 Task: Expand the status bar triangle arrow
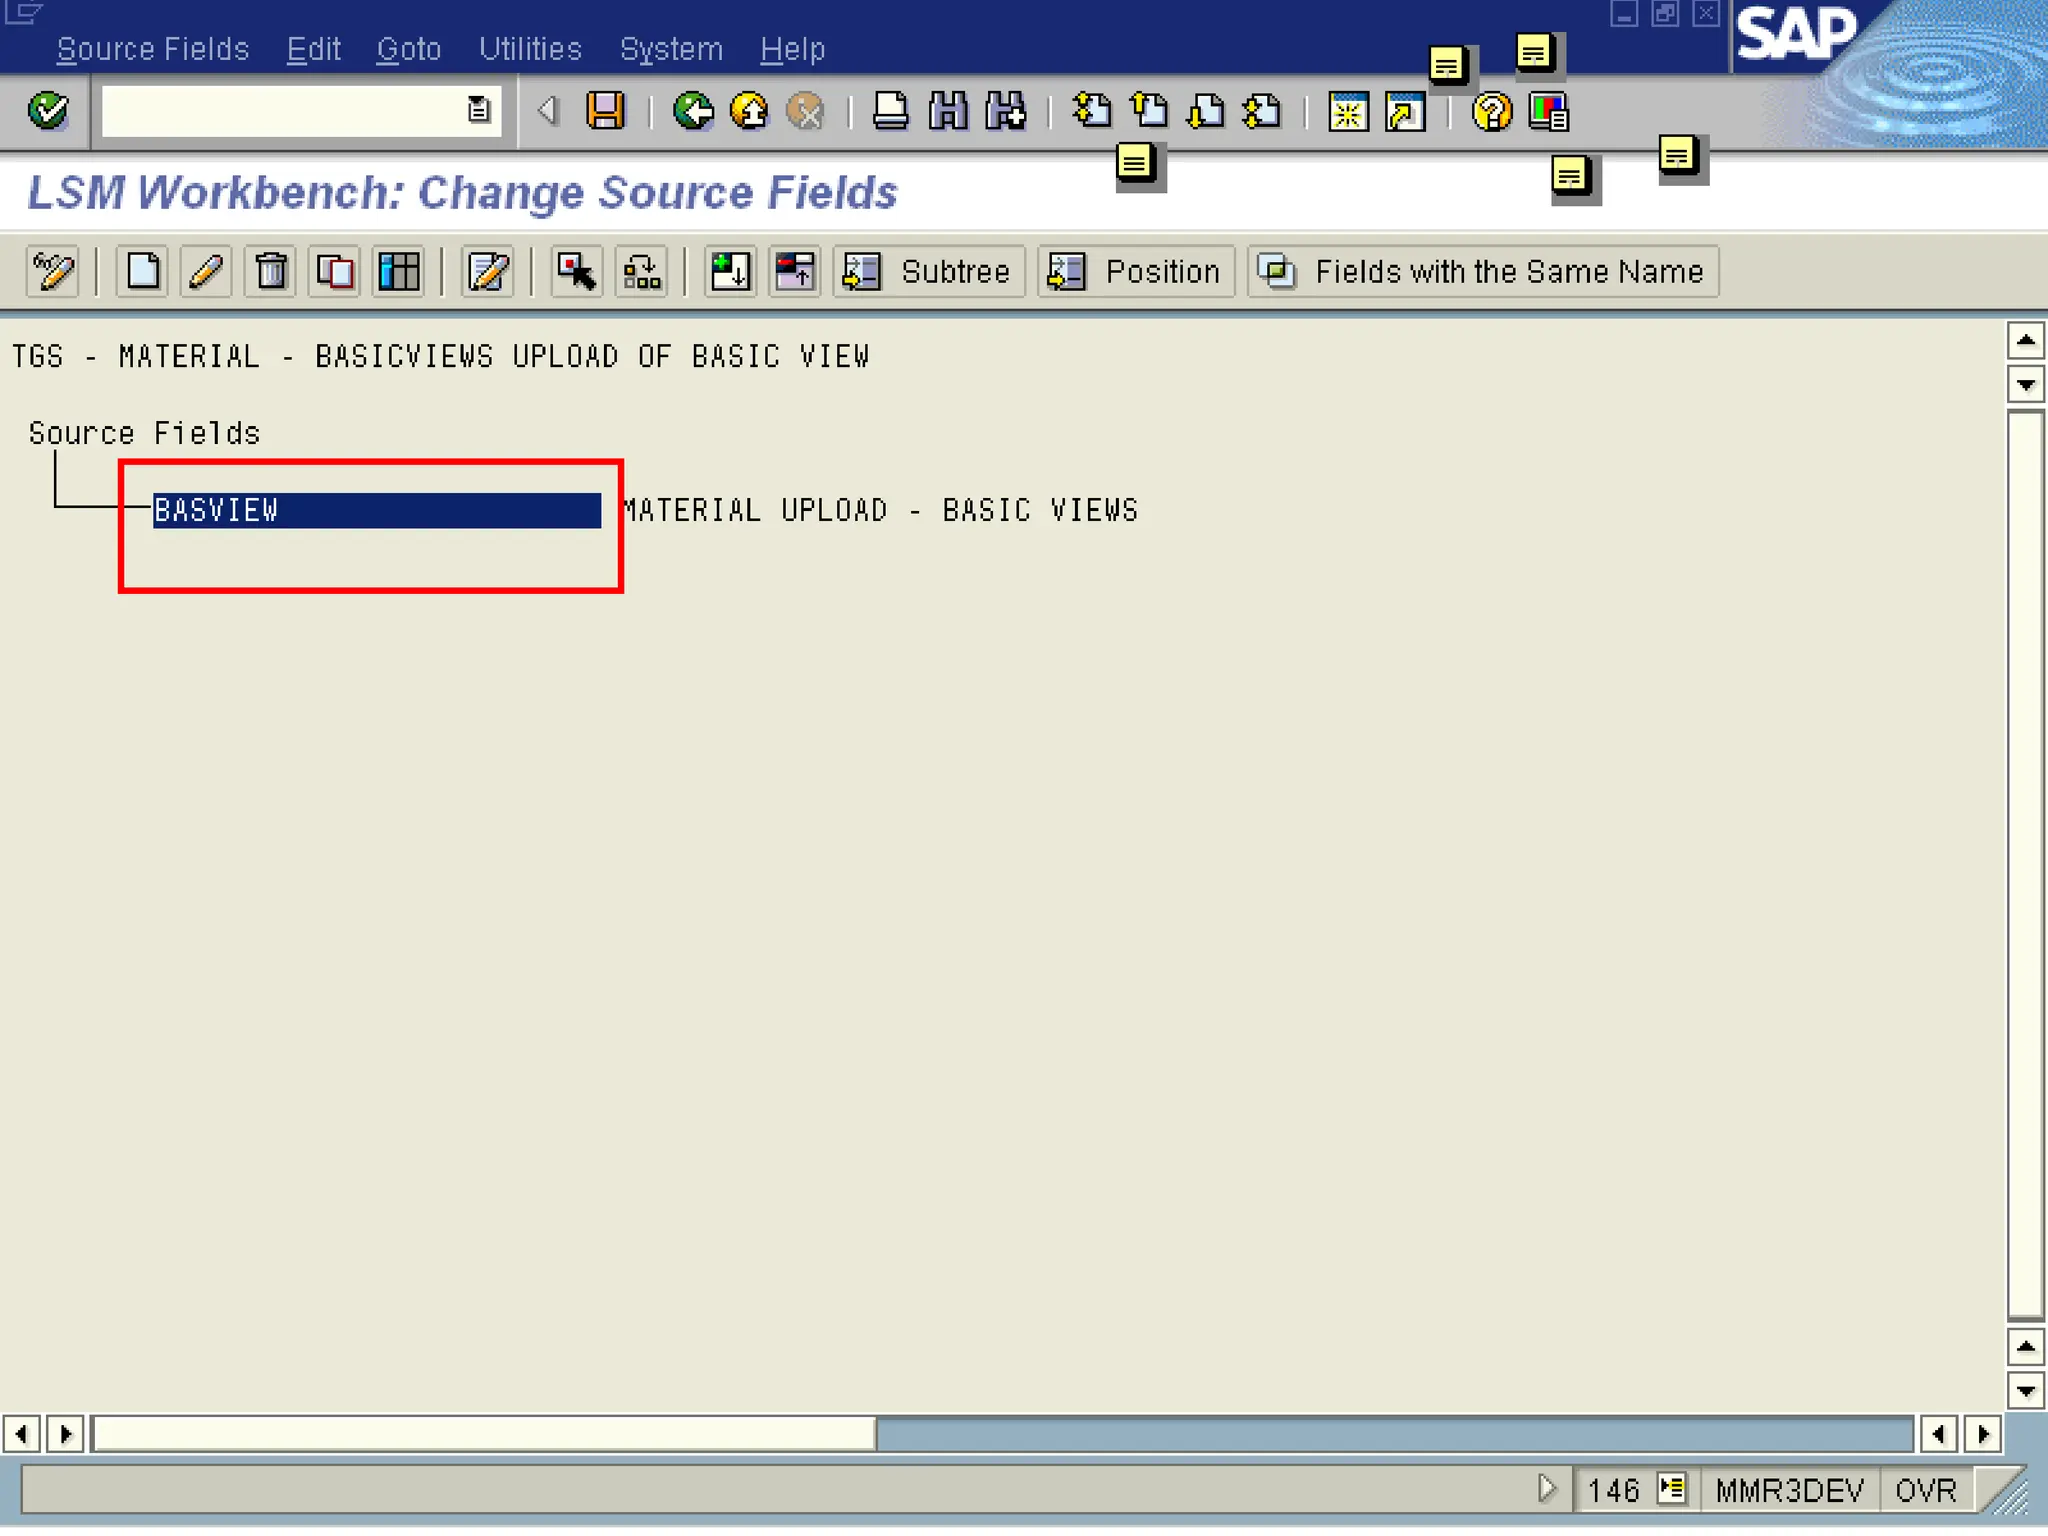1546,1489
